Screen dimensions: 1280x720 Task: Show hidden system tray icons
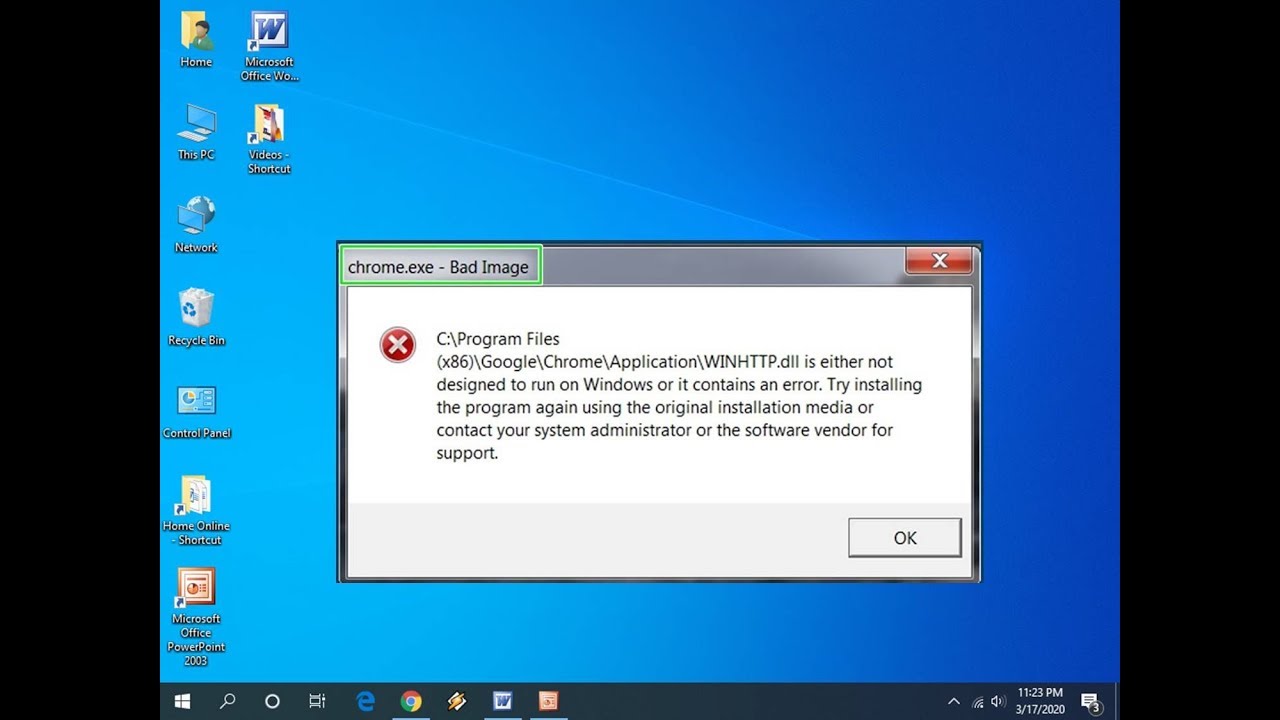pyautogui.click(x=954, y=702)
